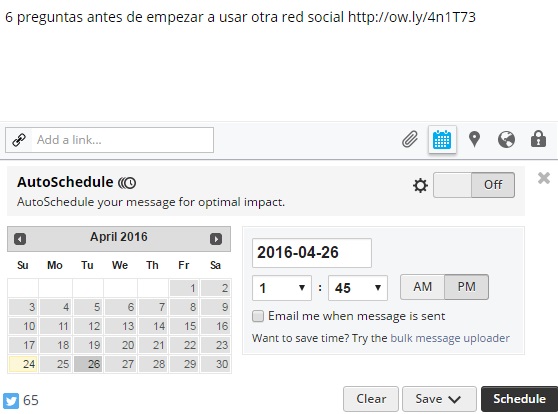Select April 23 in the calendar
558x414 pixels.
pos(216,345)
